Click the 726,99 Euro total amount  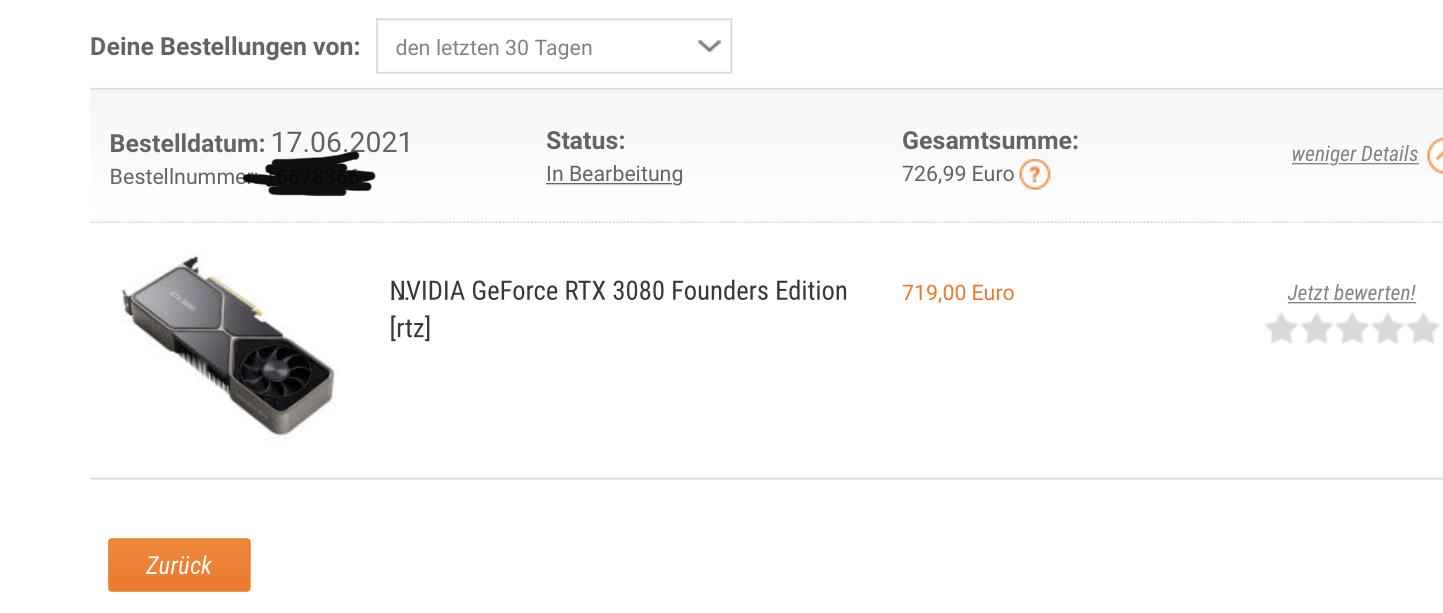coord(957,174)
